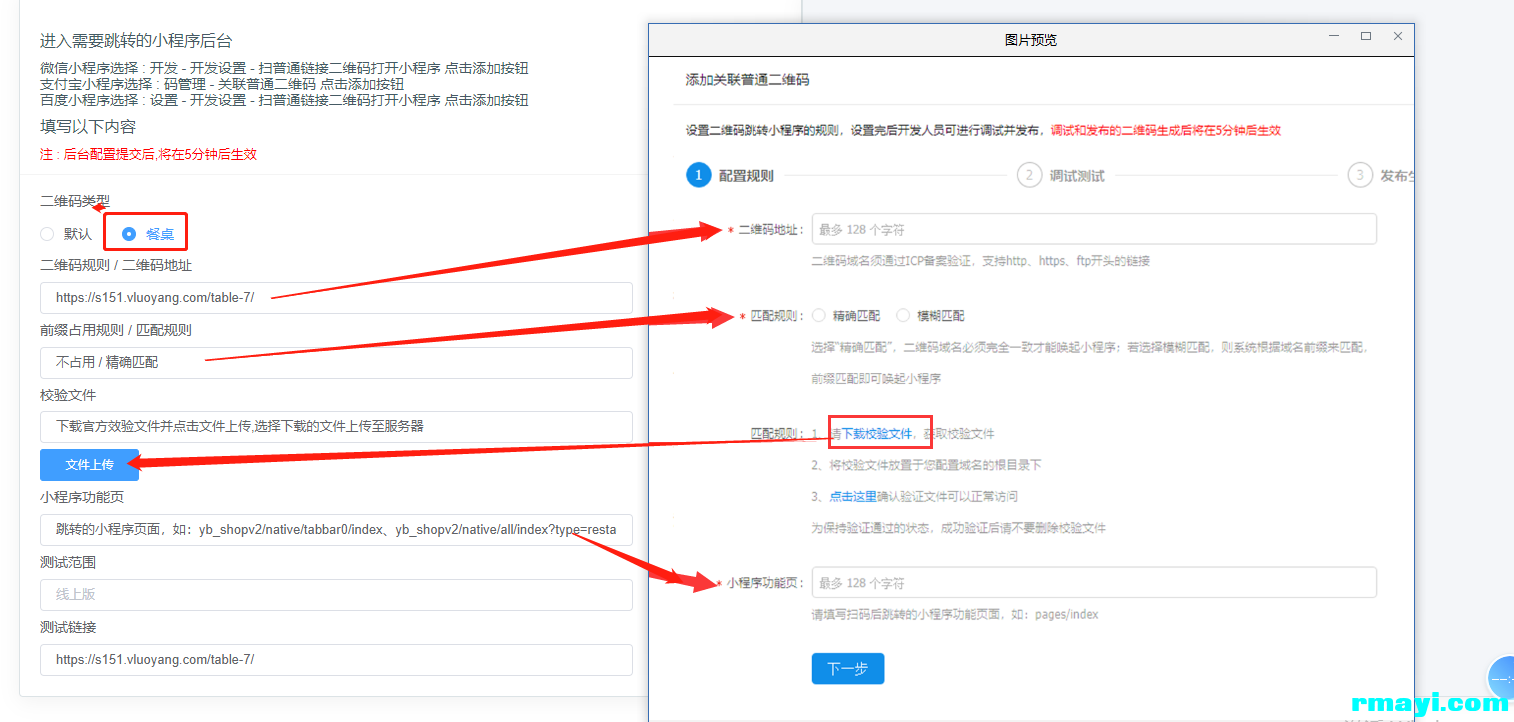Screen dimensions: 1514x722
Task: Click the 前缀占用规则 / 匹配规则 field
Action: coord(336,362)
